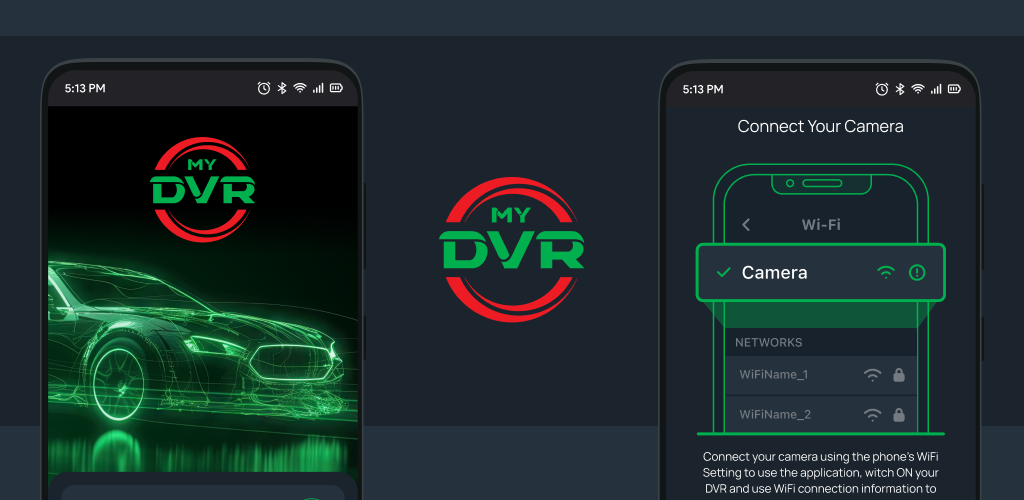Click the camera connection instruction paragraph
Screen dimensions: 1024x500
coord(821,473)
